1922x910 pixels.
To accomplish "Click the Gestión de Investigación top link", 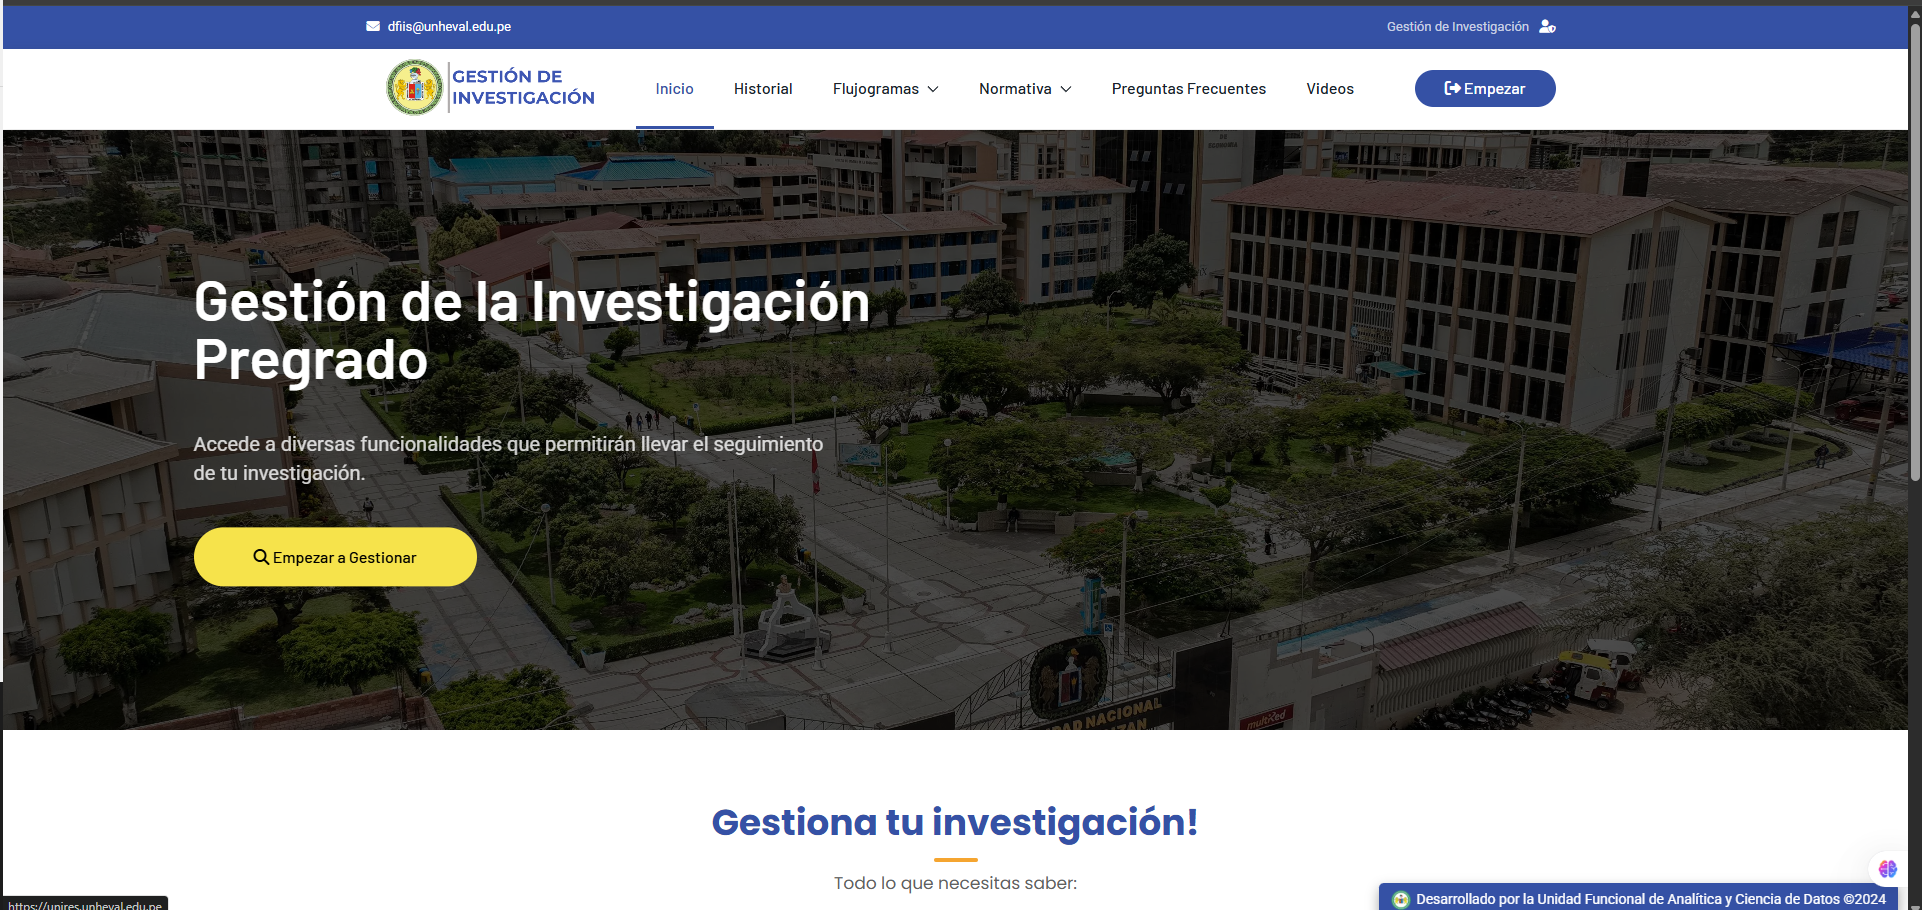I will click(x=1457, y=27).
